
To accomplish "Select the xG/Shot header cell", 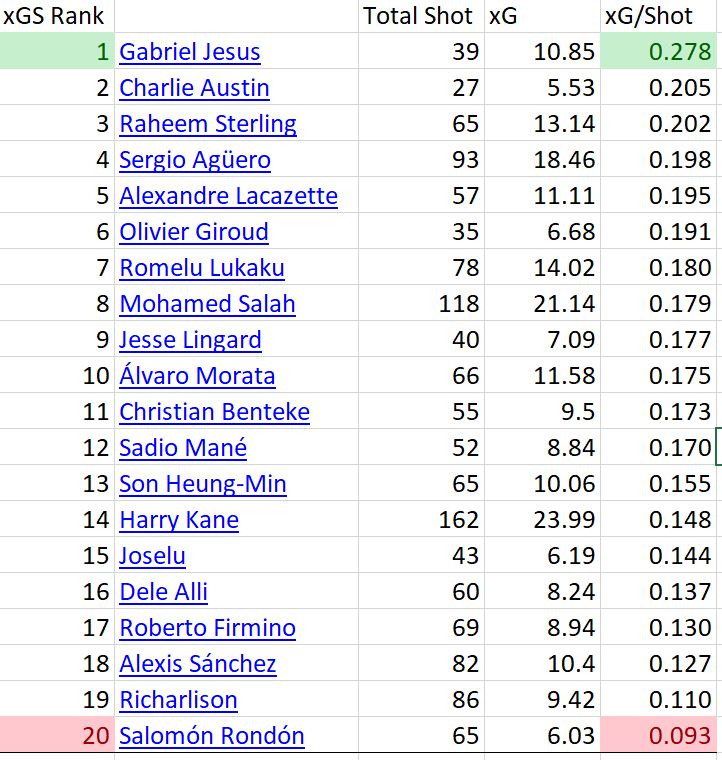I will click(x=658, y=16).
